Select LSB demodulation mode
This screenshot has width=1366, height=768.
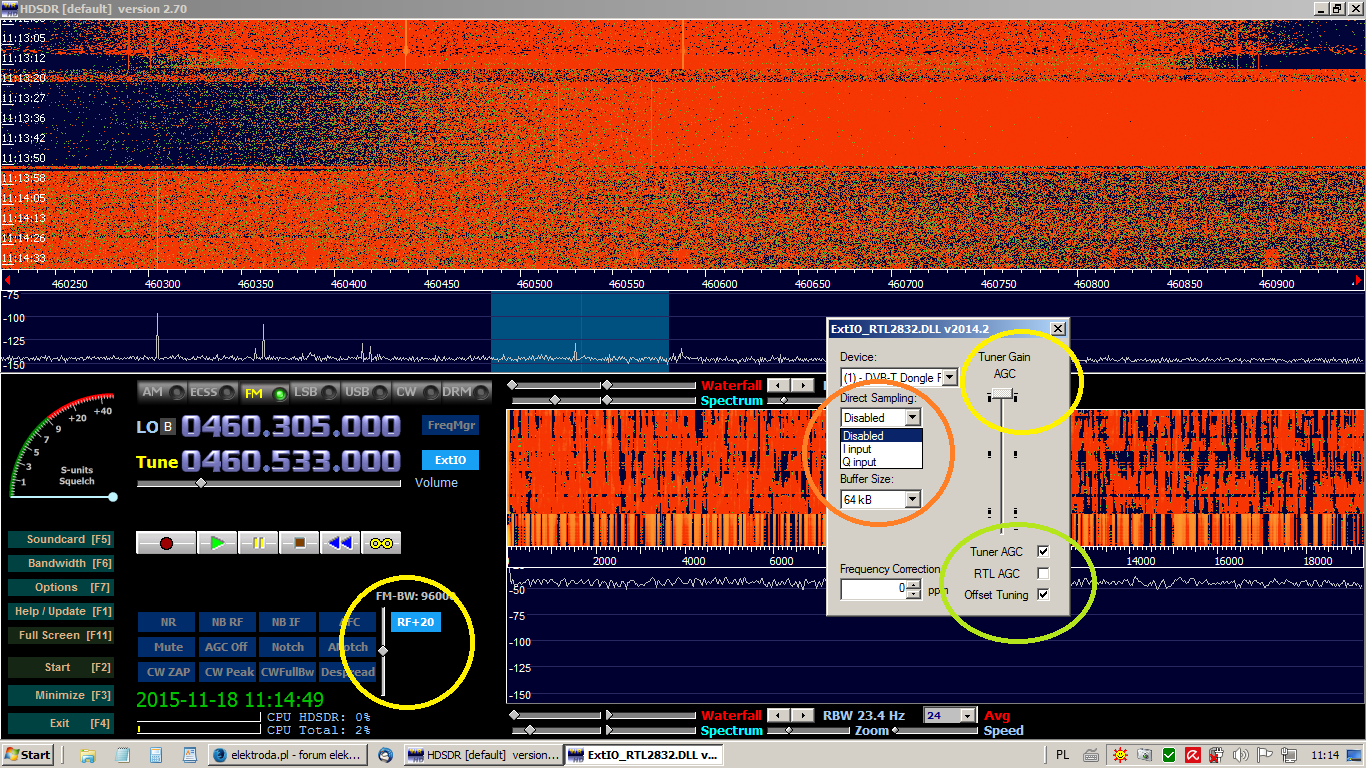tap(314, 392)
